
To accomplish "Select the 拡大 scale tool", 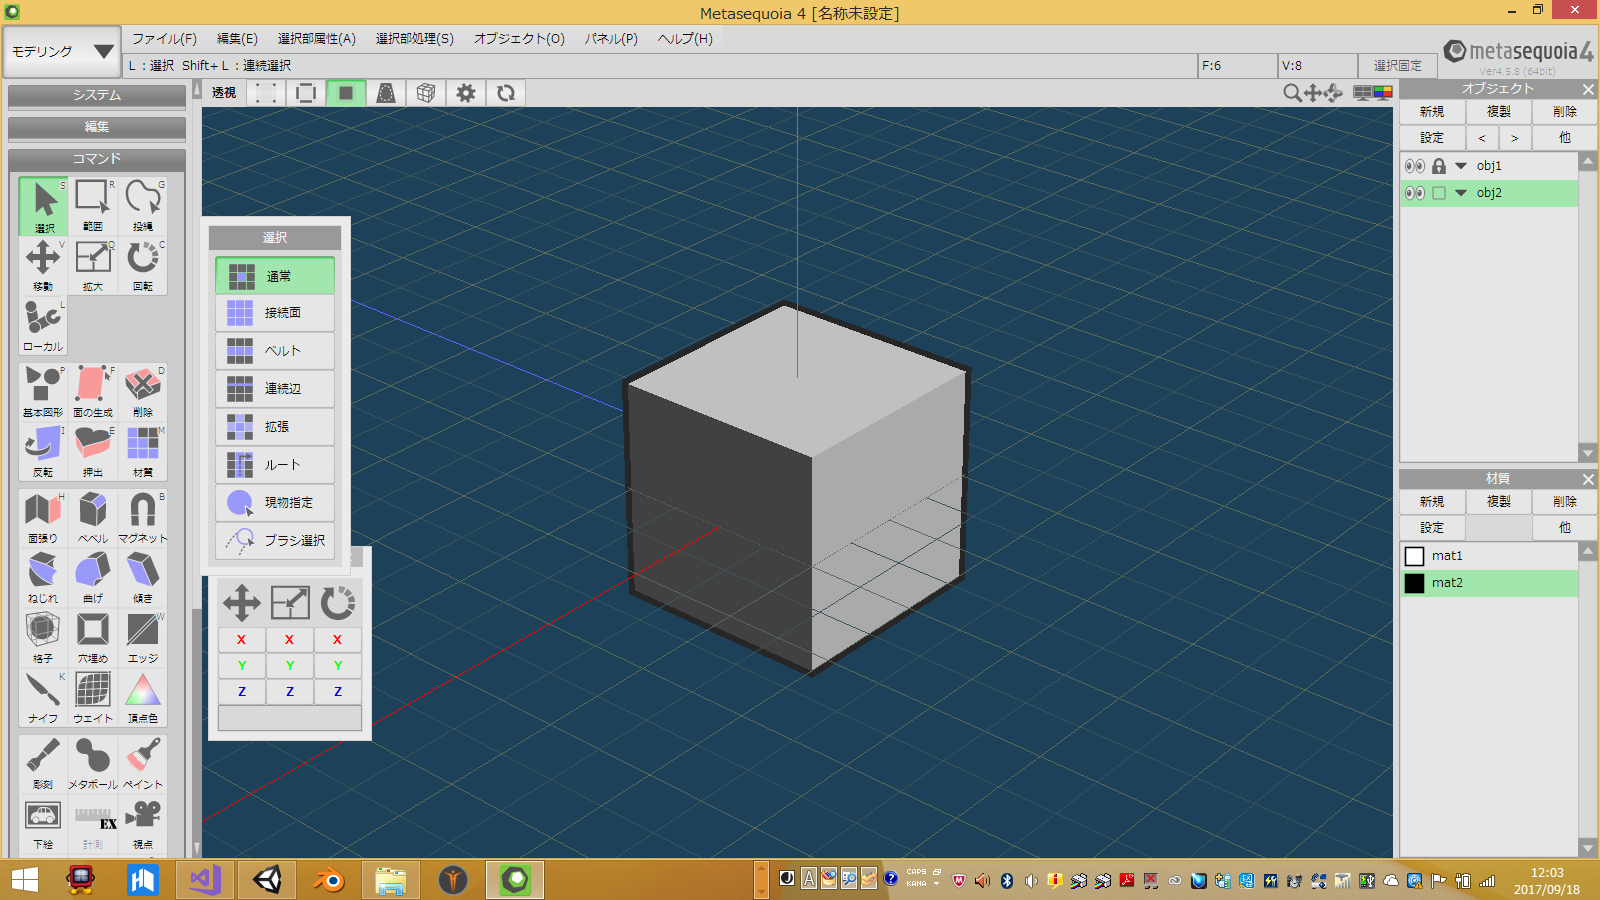I will point(93,266).
